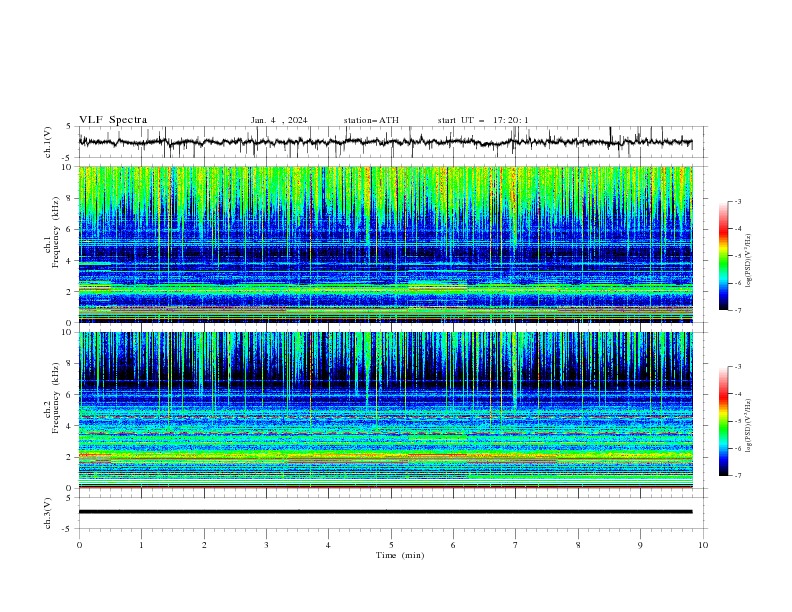The height and width of the screenshot is (612, 792).
Task: Click time axis tick label "9"
Action: pyautogui.click(x=640, y=545)
